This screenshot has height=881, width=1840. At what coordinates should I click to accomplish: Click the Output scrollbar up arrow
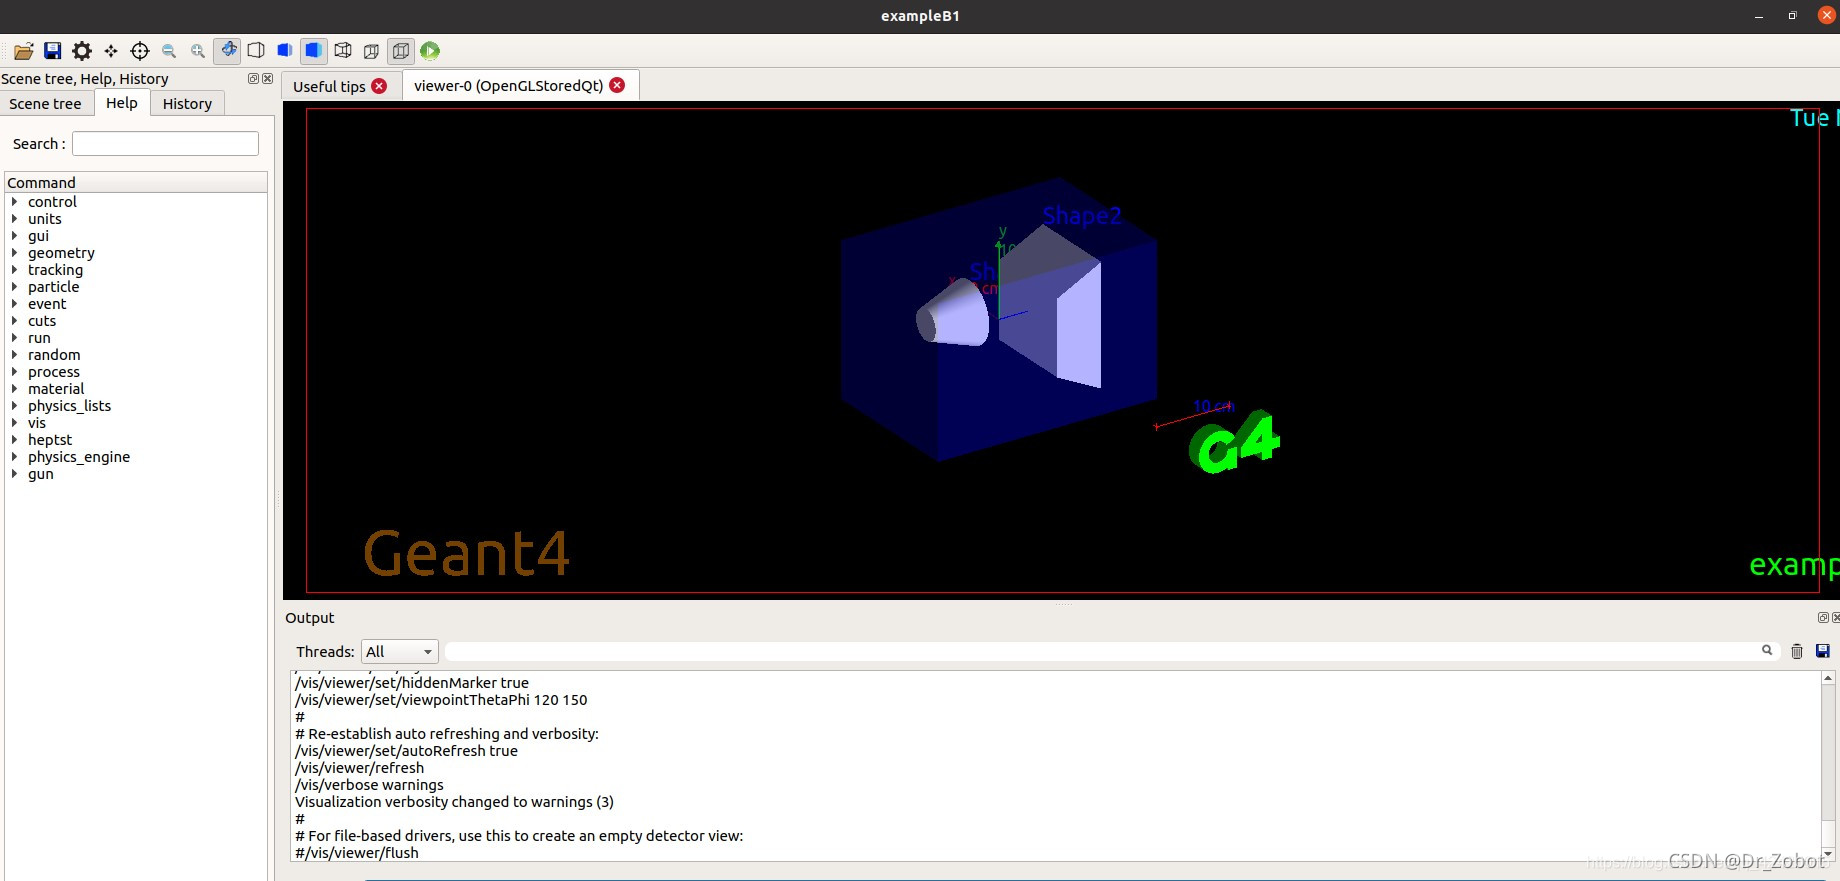[1828, 678]
